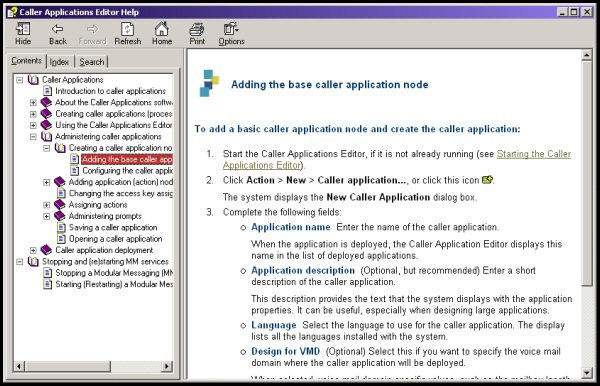Refresh the help page
Viewport: 600px width, 386px height.
[127, 34]
